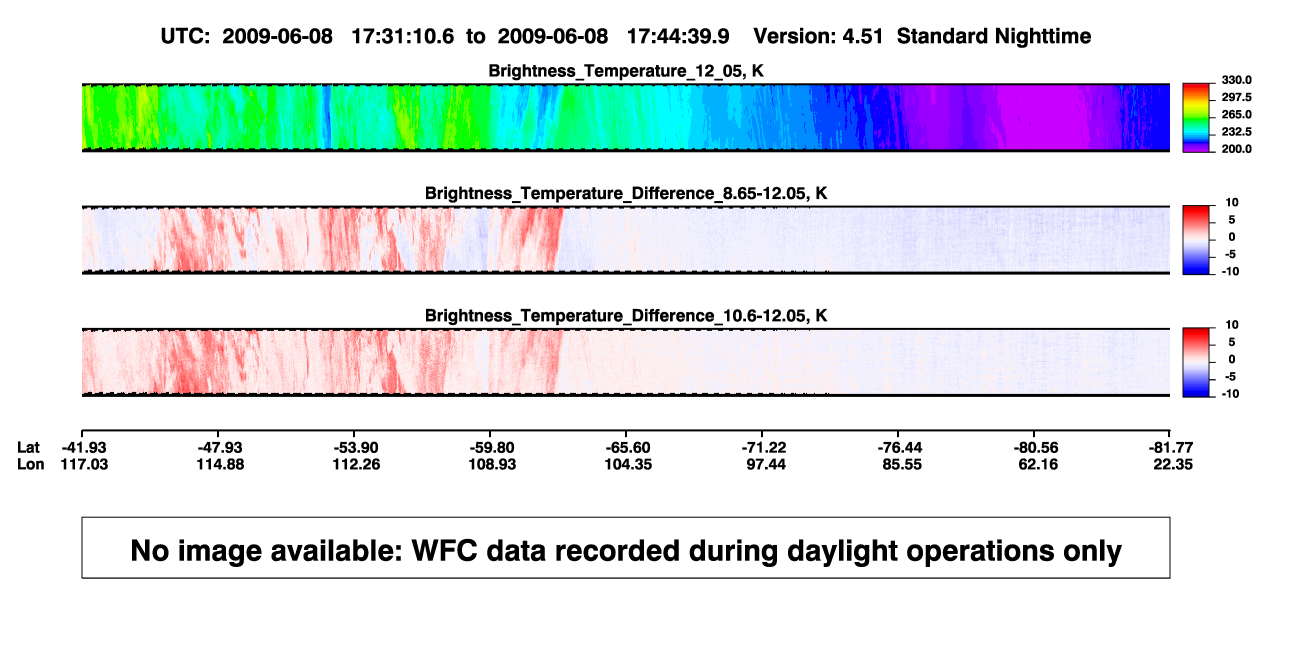Click latitude value -59.80
The height and width of the screenshot is (667, 1300).
490,447
